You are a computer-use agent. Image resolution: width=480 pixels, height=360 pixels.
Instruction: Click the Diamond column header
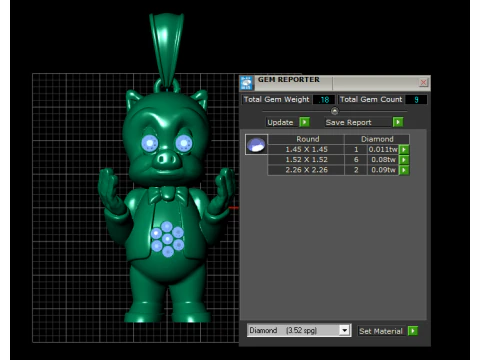(377, 139)
